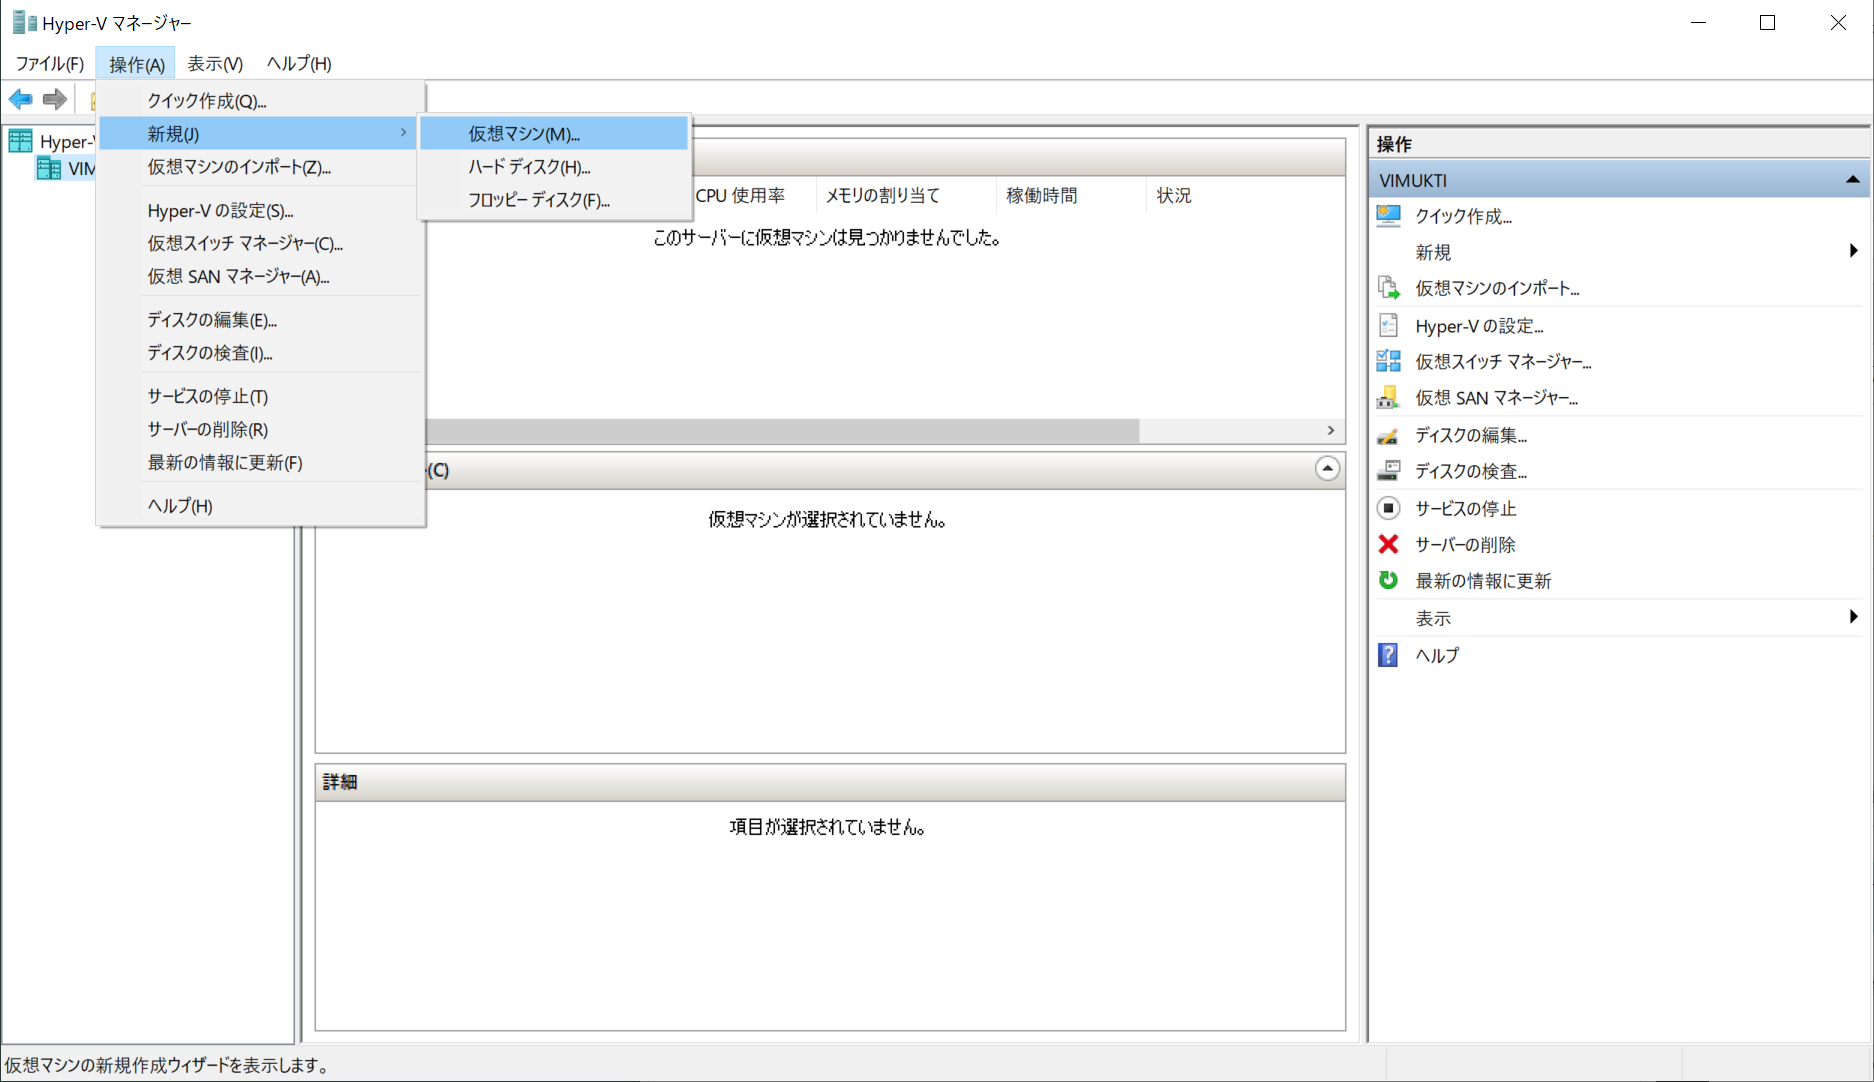Click 最新の情報に更新 link in Actions pane
1874x1082 pixels.
point(1483,580)
